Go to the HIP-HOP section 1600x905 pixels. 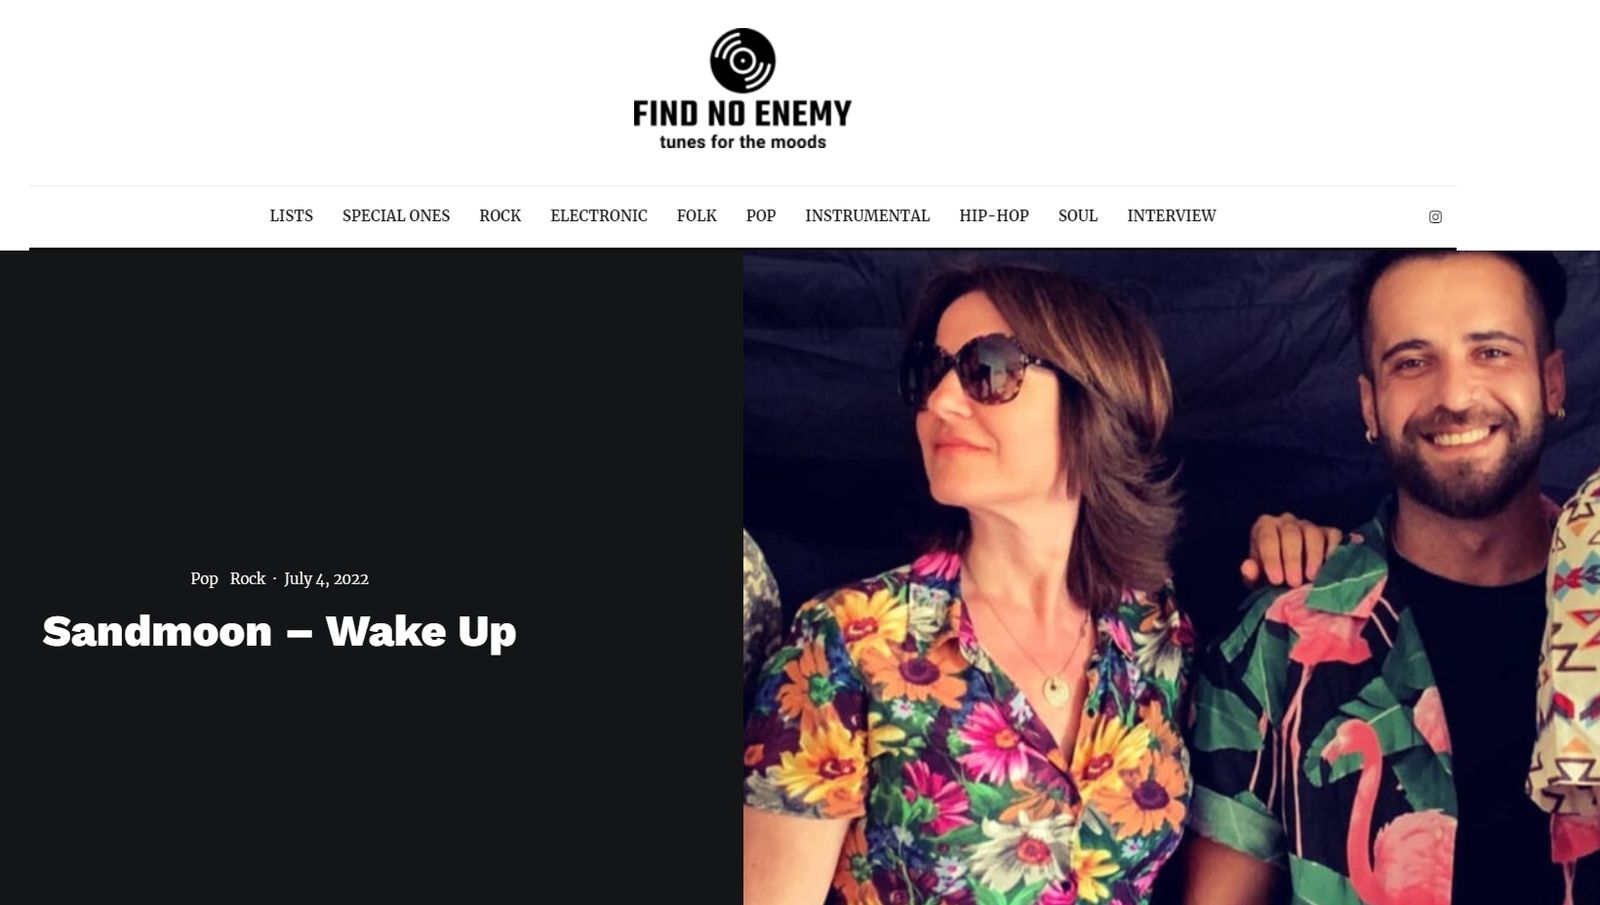tap(994, 216)
